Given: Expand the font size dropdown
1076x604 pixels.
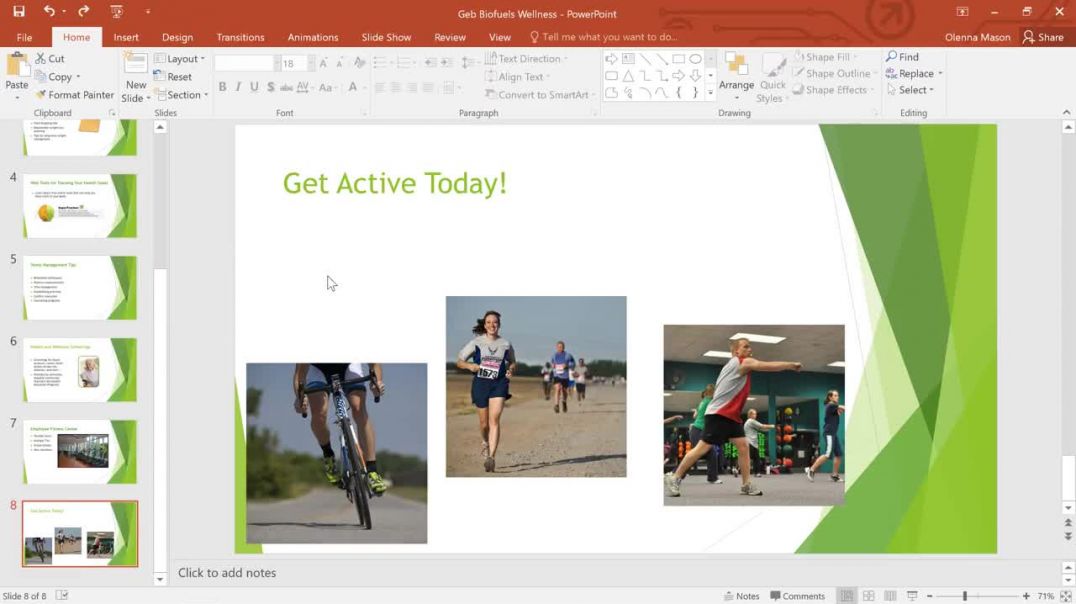Looking at the screenshot, I should [311, 63].
